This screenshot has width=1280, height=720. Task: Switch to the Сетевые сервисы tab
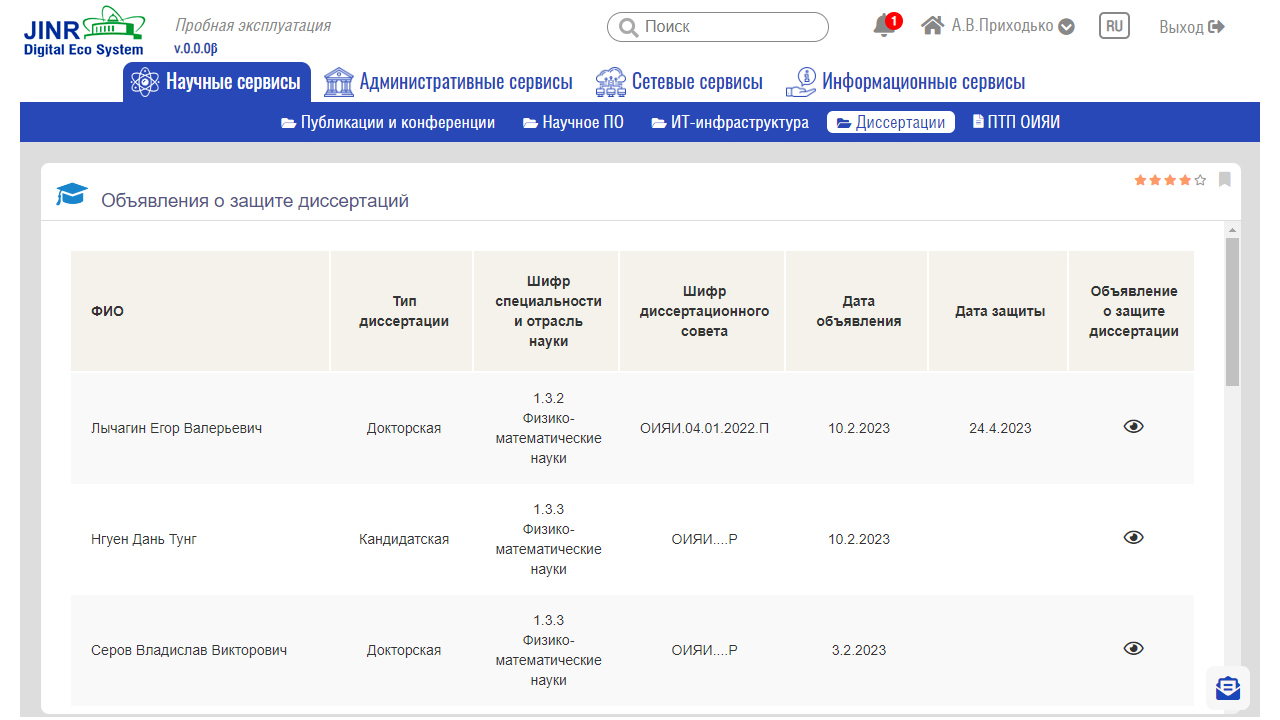point(679,82)
